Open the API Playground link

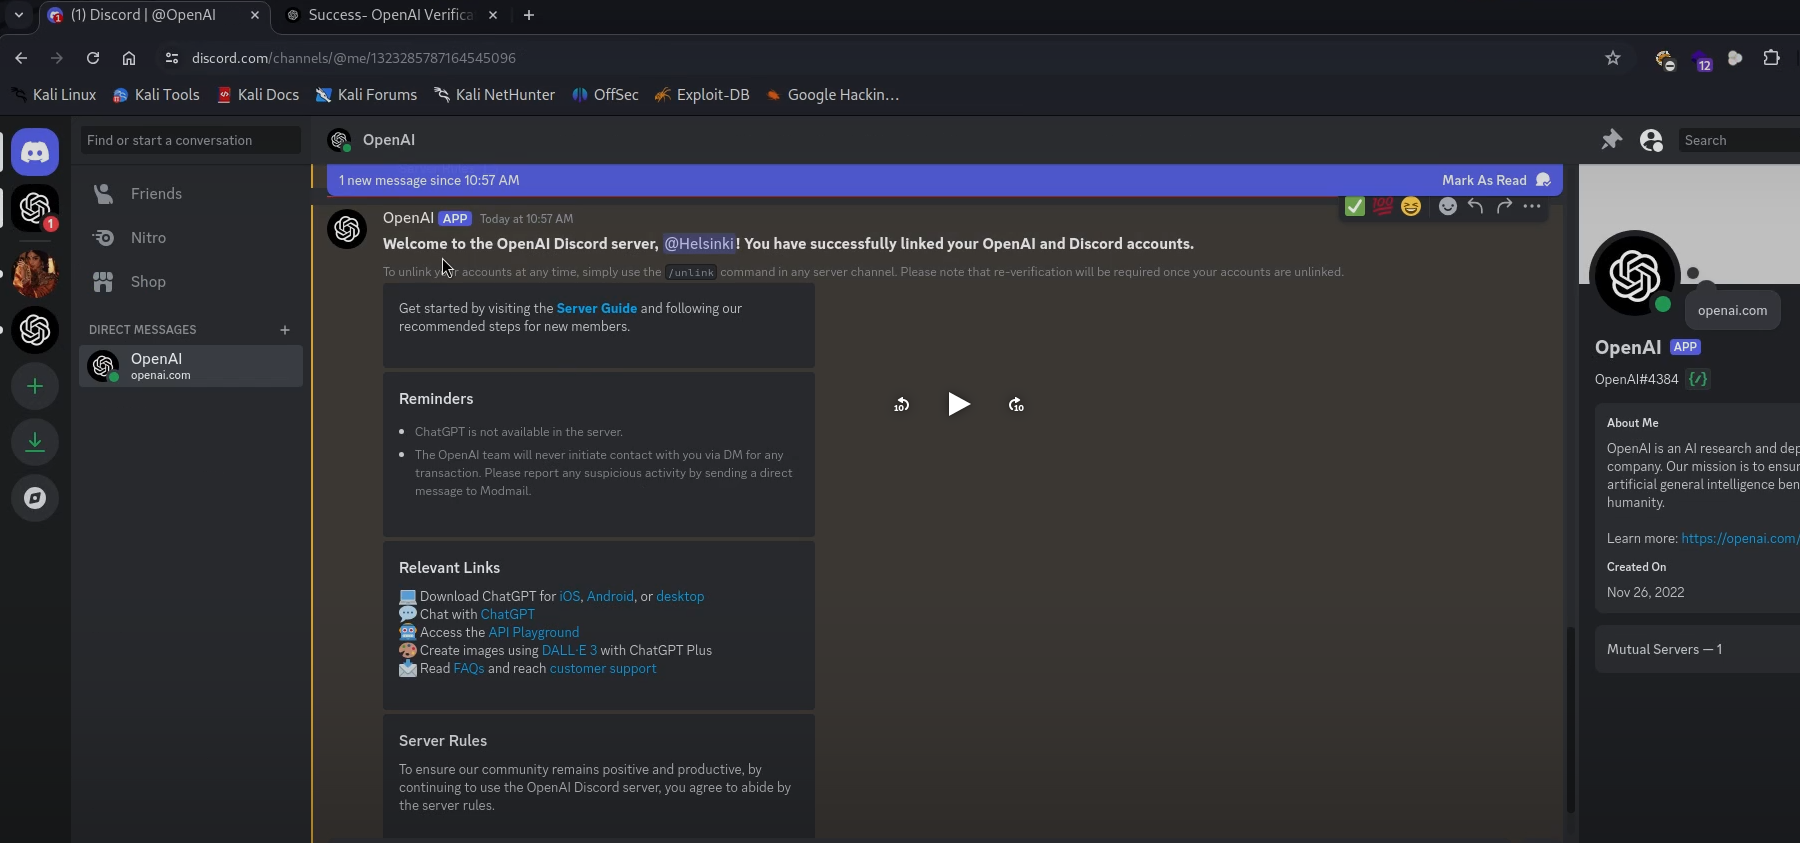coord(533,632)
